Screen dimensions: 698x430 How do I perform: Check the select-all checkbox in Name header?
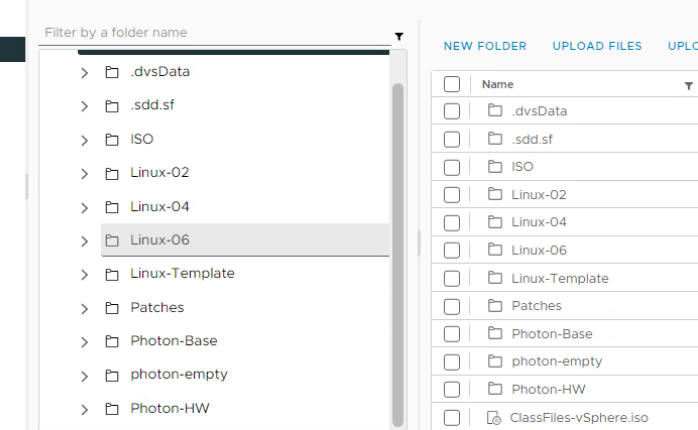(x=452, y=84)
